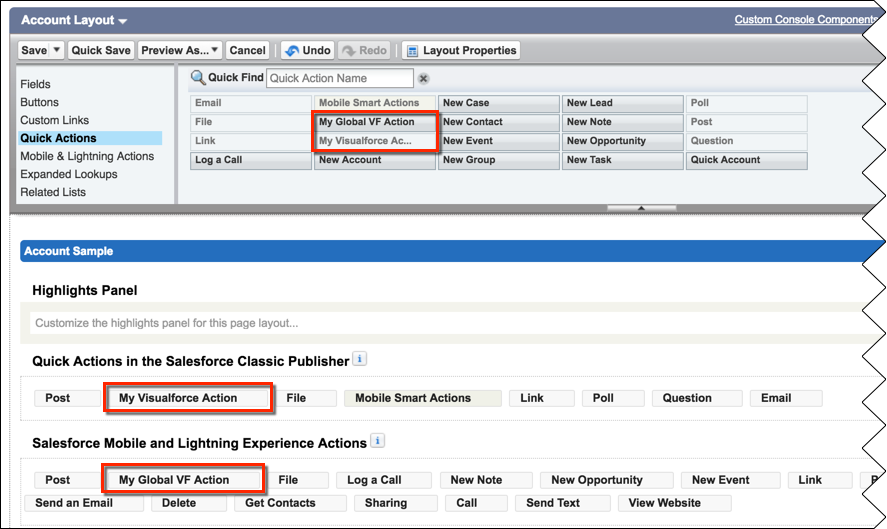887x529 pixels.
Task: Select Custom Links category
Action: click(x=54, y=121)
